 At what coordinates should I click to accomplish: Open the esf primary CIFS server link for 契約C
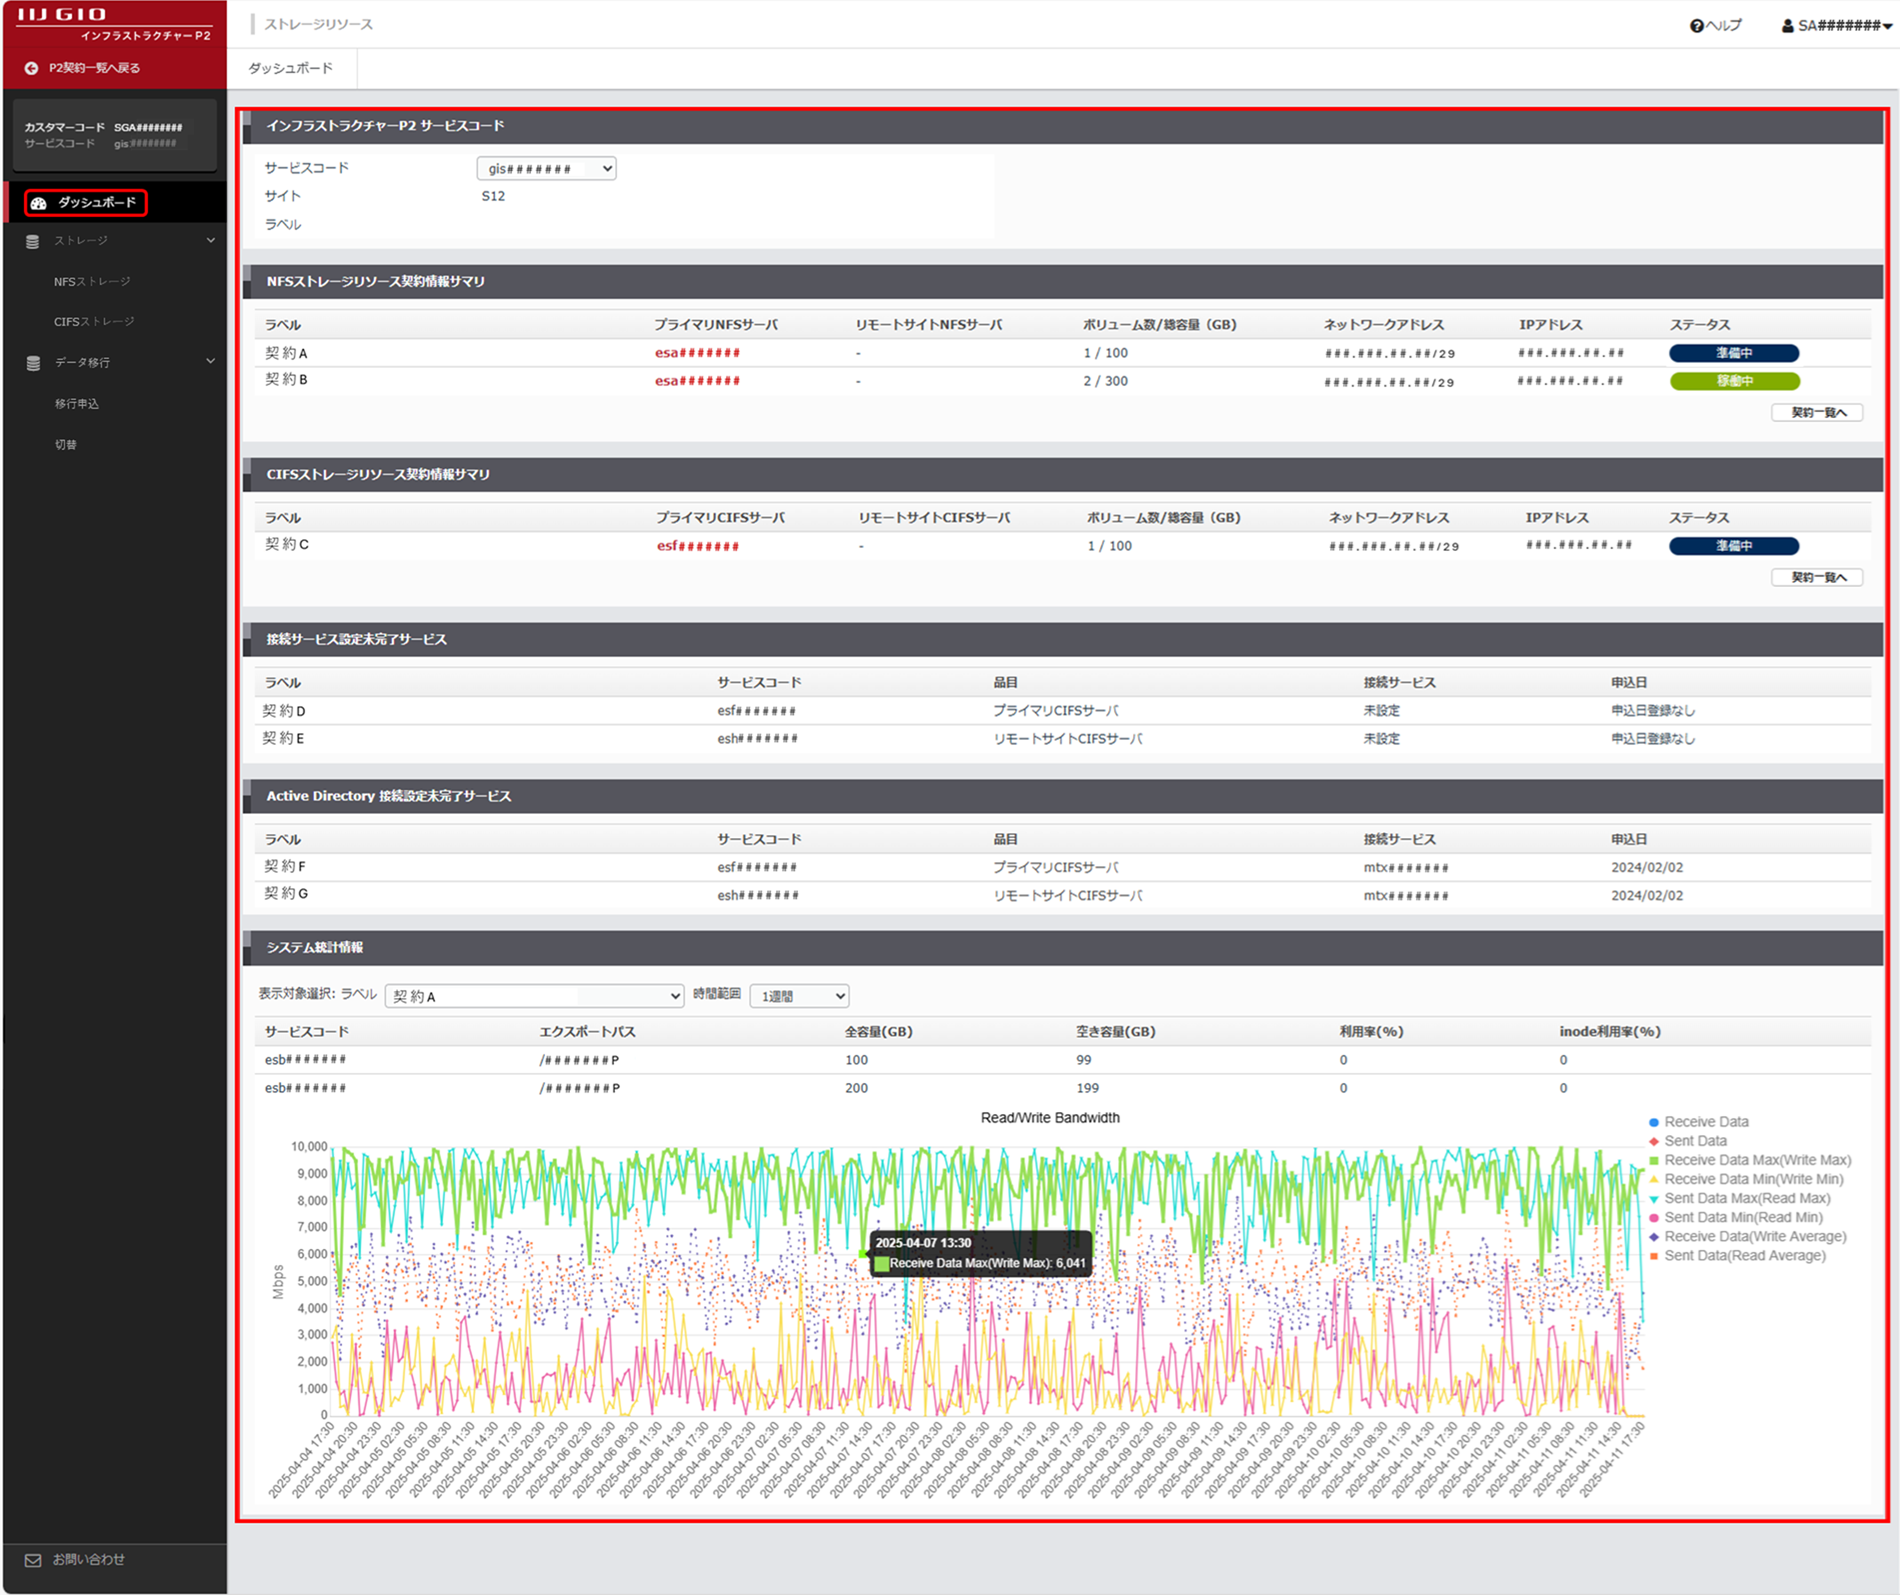click(697, 546)
